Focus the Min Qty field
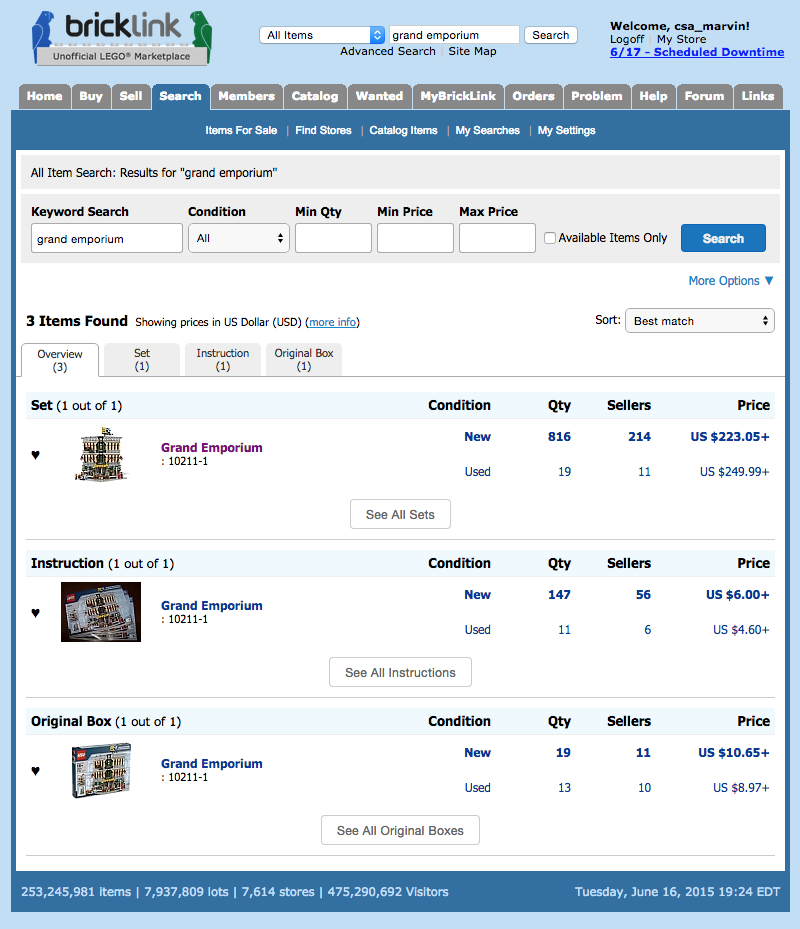This screenshot has width=800, height=929. pyautogui.click(x=333, y=238)
